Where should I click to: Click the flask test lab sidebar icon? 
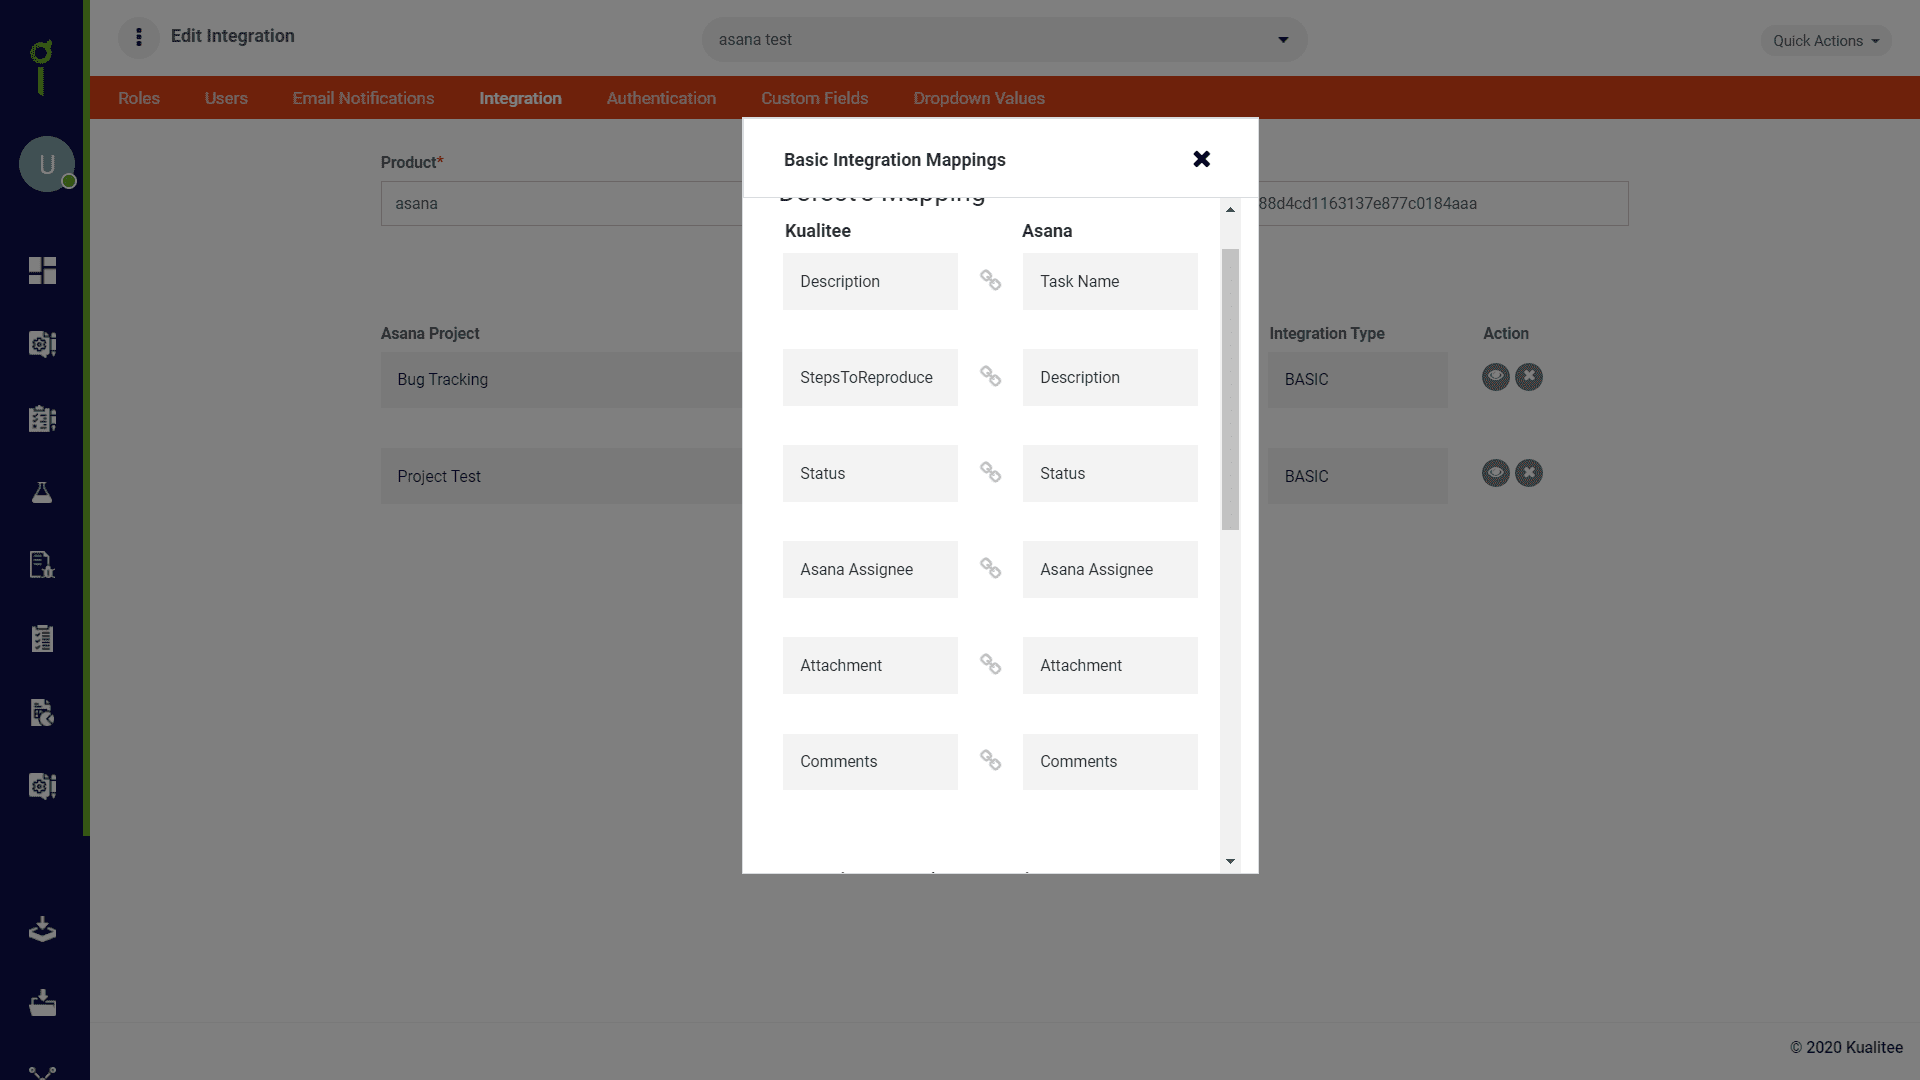[42, 492]
